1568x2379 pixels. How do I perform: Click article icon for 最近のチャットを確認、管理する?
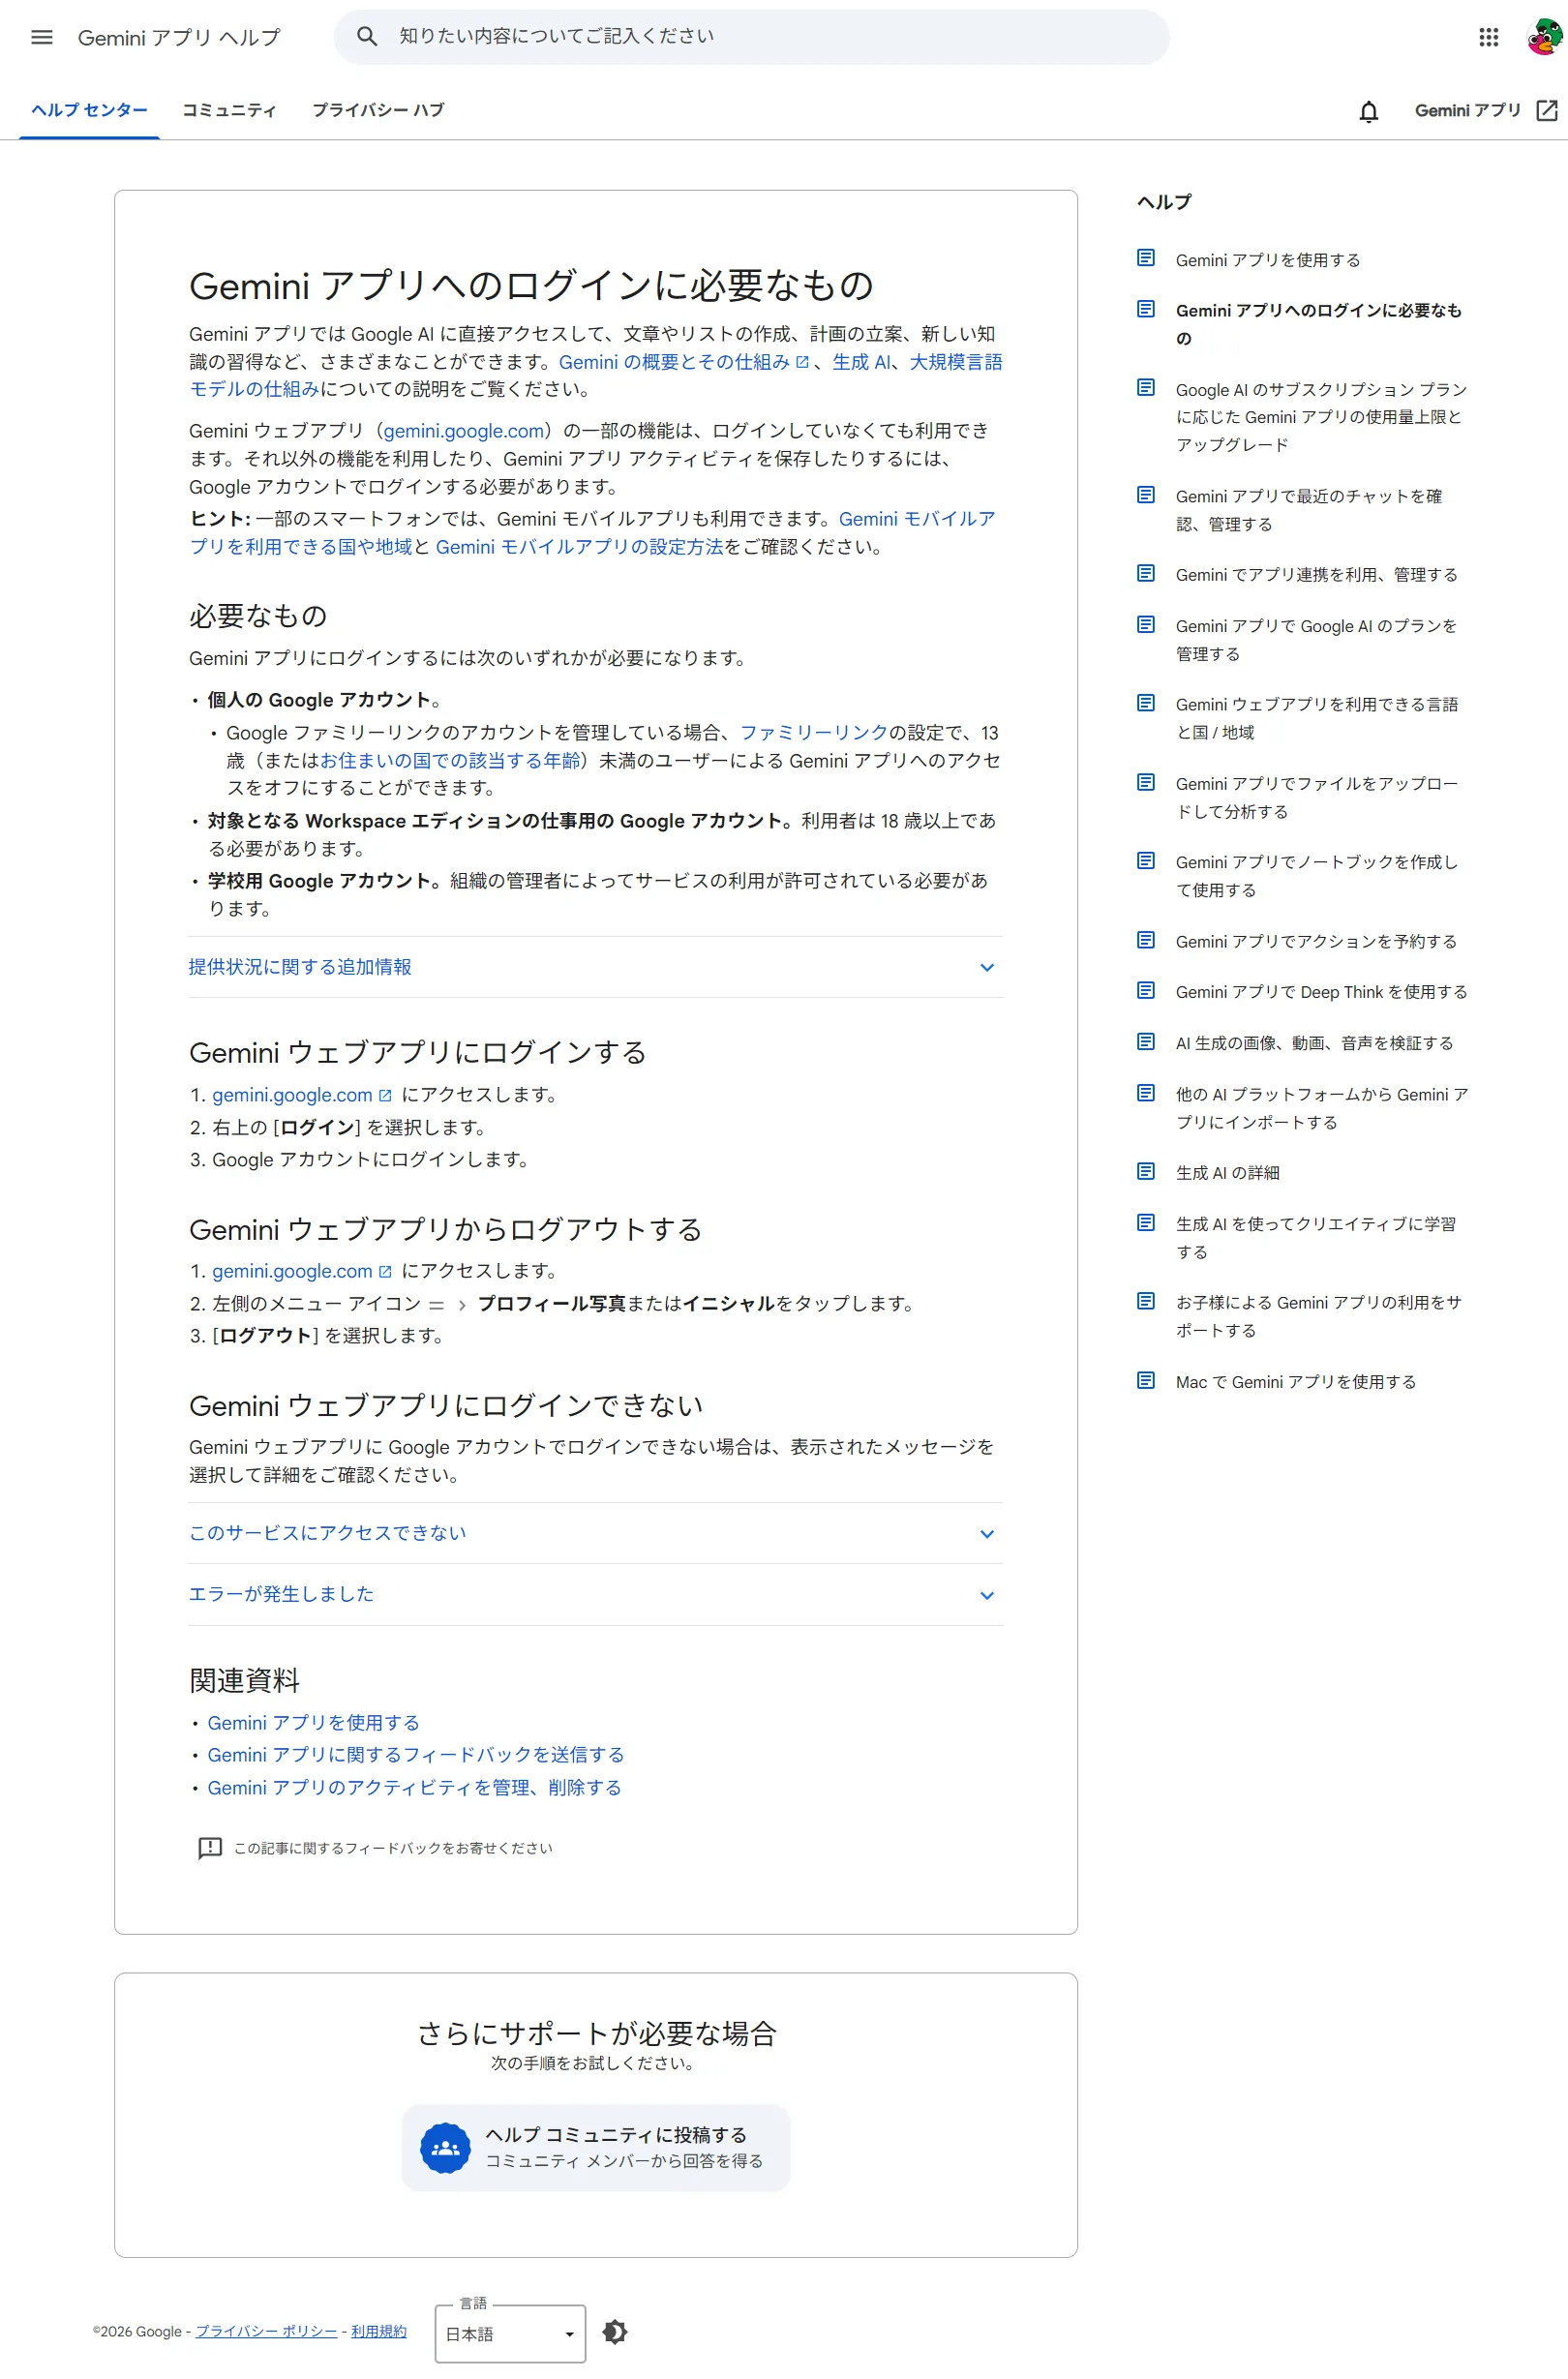[1146, 494]
